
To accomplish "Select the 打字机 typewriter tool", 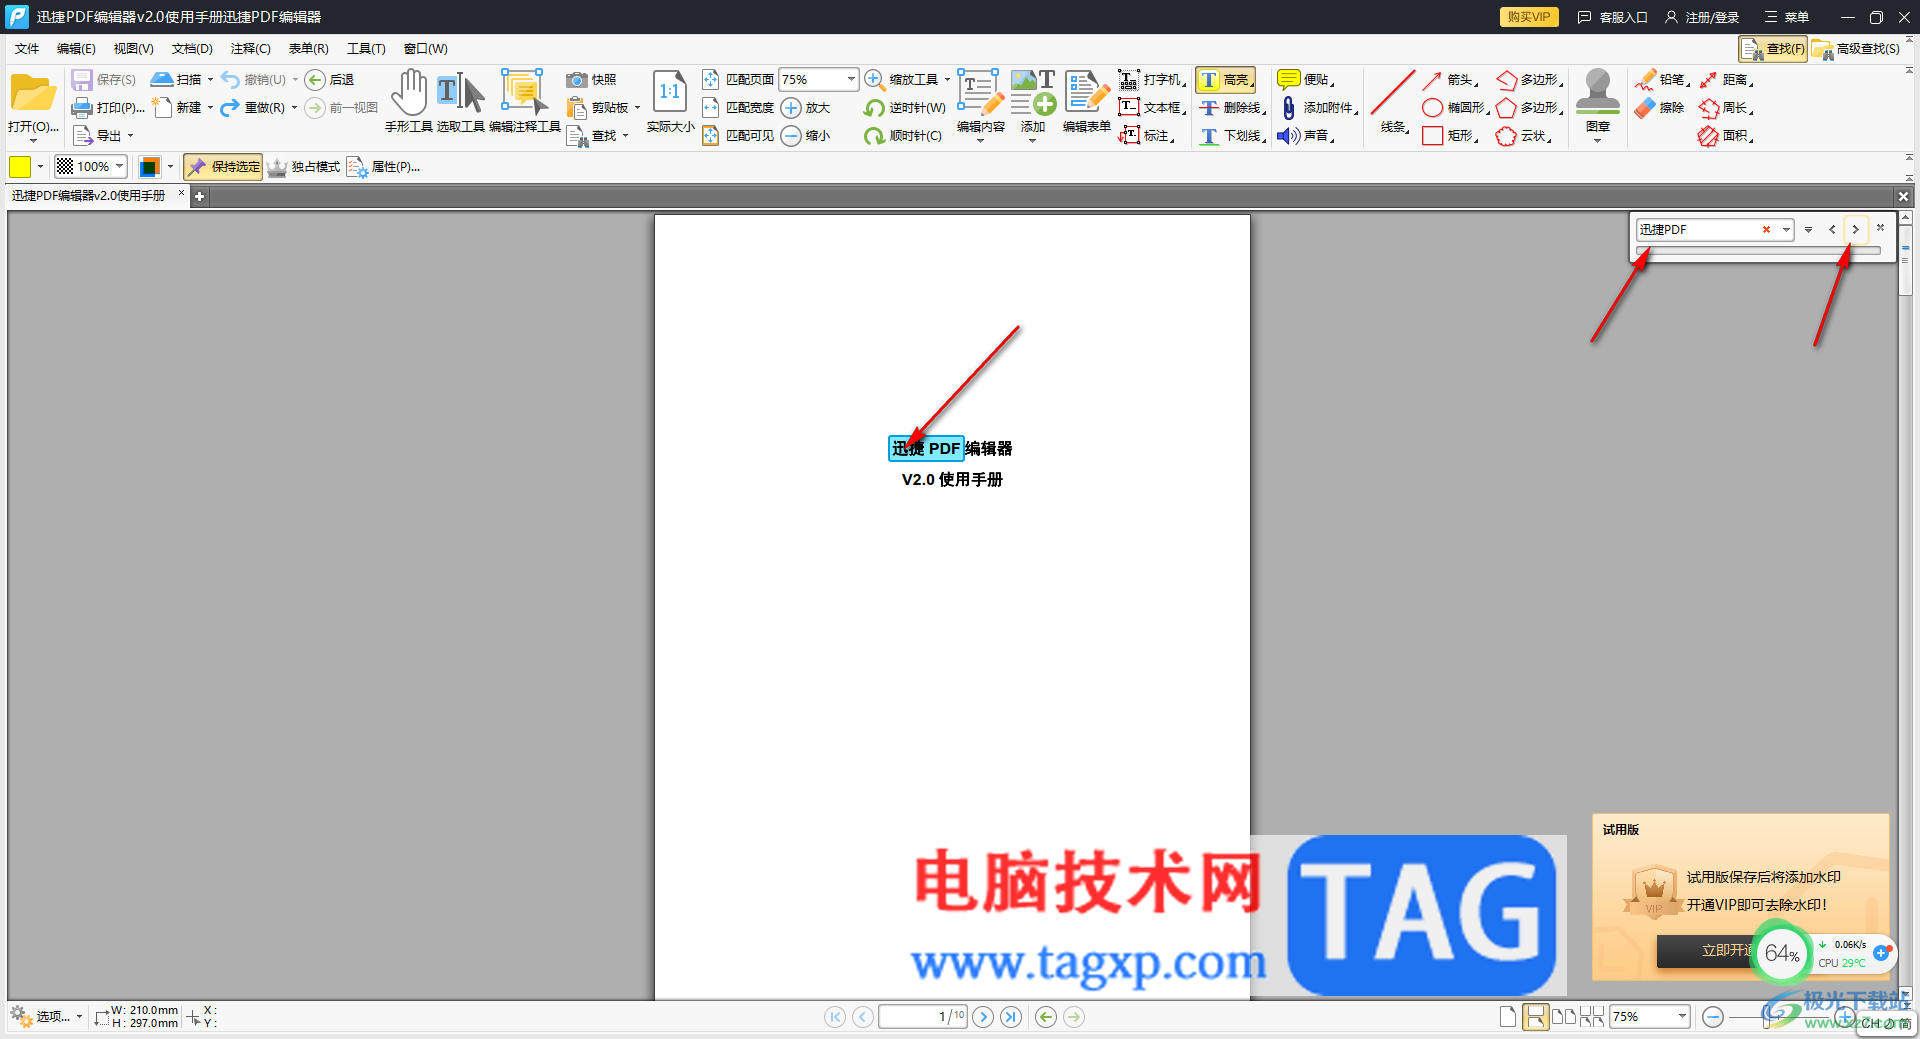I will coord(1152,80).
